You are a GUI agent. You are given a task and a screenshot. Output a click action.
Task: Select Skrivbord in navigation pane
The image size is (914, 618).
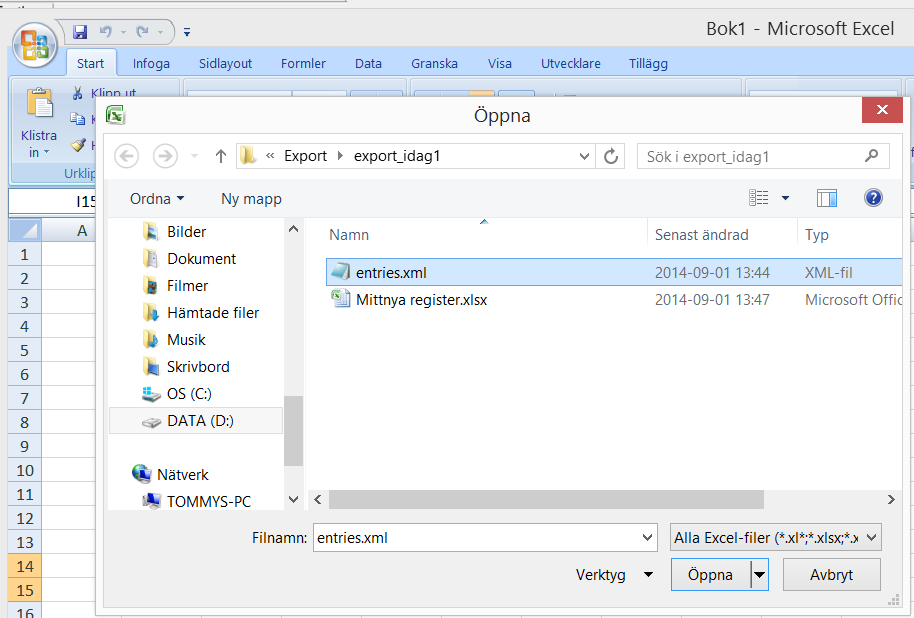(198, 367)
